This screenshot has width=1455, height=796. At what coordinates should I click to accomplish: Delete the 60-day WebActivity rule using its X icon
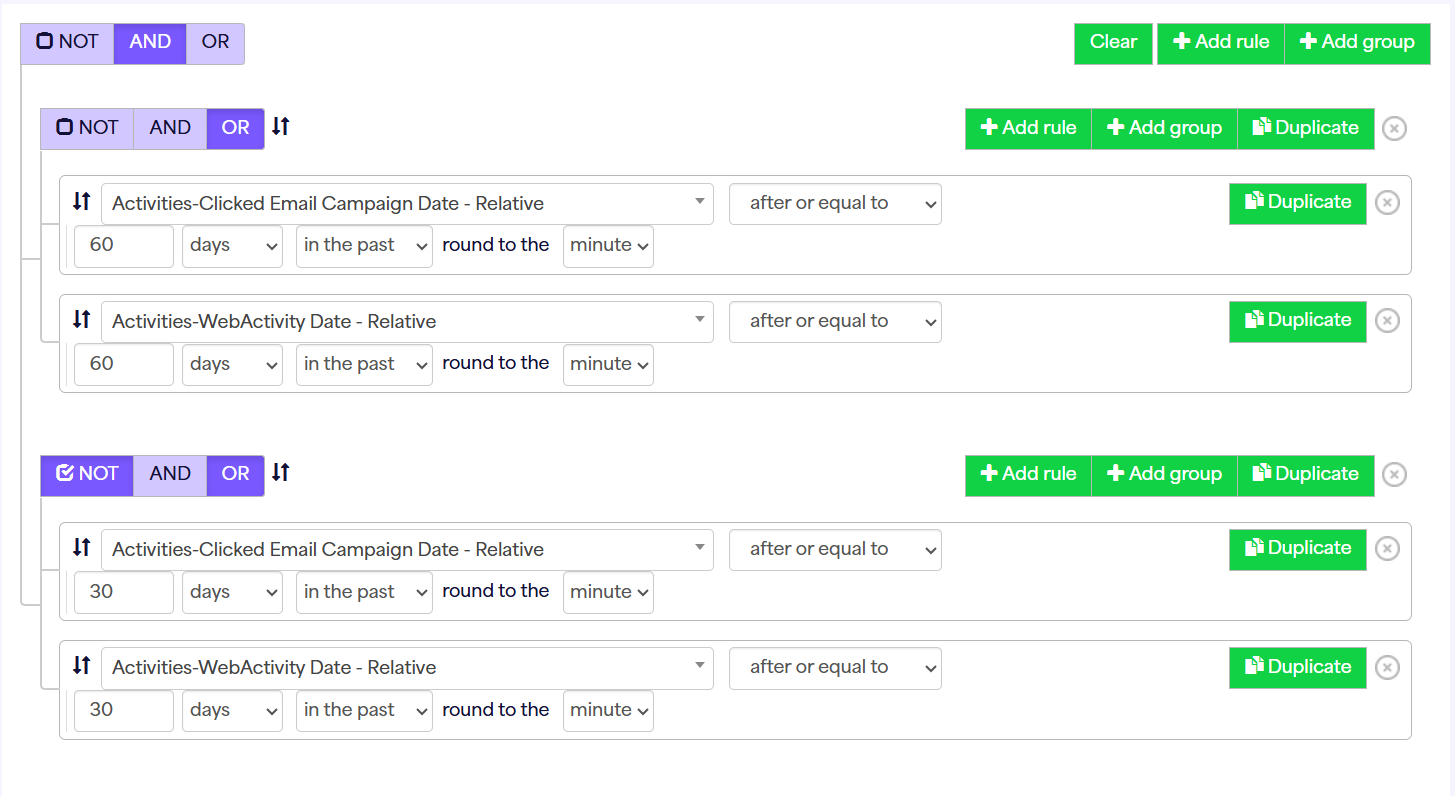coord(1387,321)
